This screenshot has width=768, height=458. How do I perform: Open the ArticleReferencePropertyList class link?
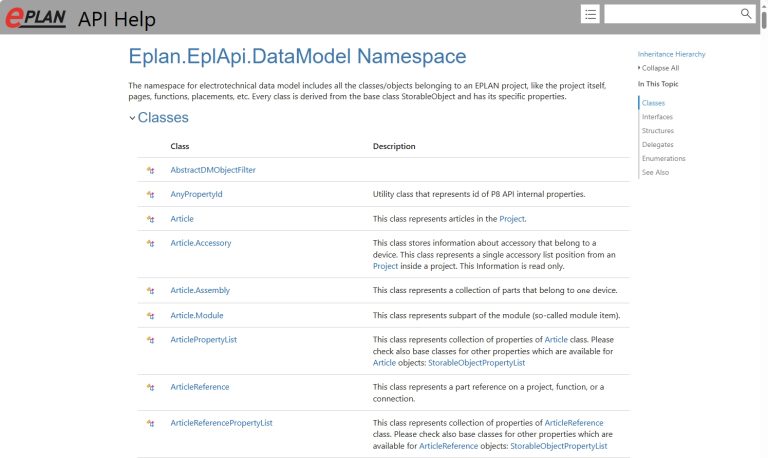click(221, 423)
